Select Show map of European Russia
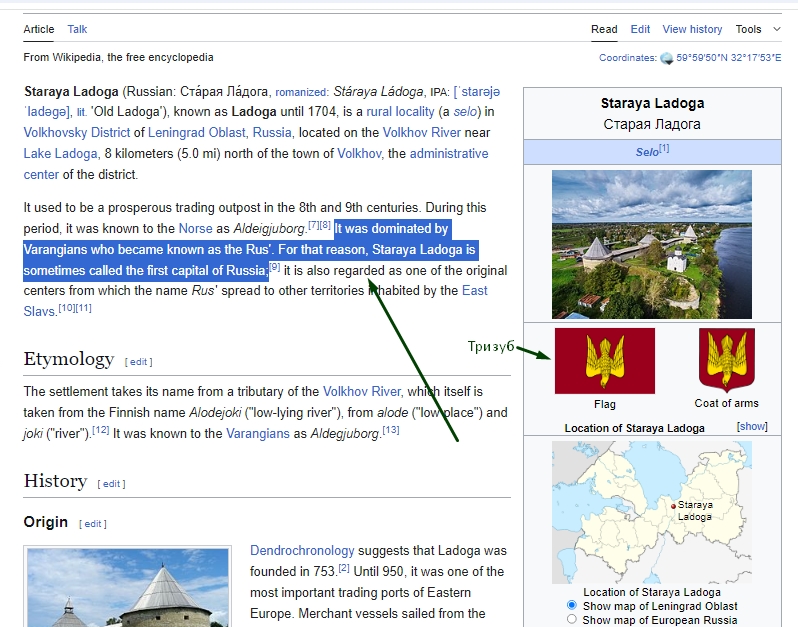The height and width of the screenshot is (627, 798). tap(572, 619)
